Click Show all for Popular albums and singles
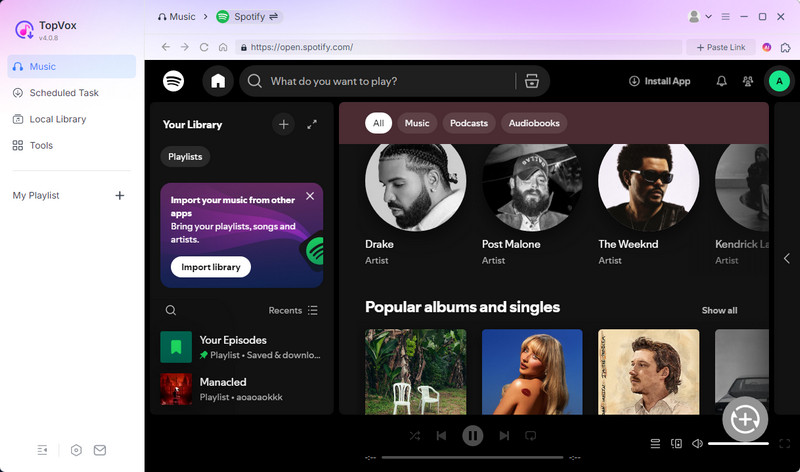Image resolution: width=800 pixels, height=472 pixels. tap(719, 310)
